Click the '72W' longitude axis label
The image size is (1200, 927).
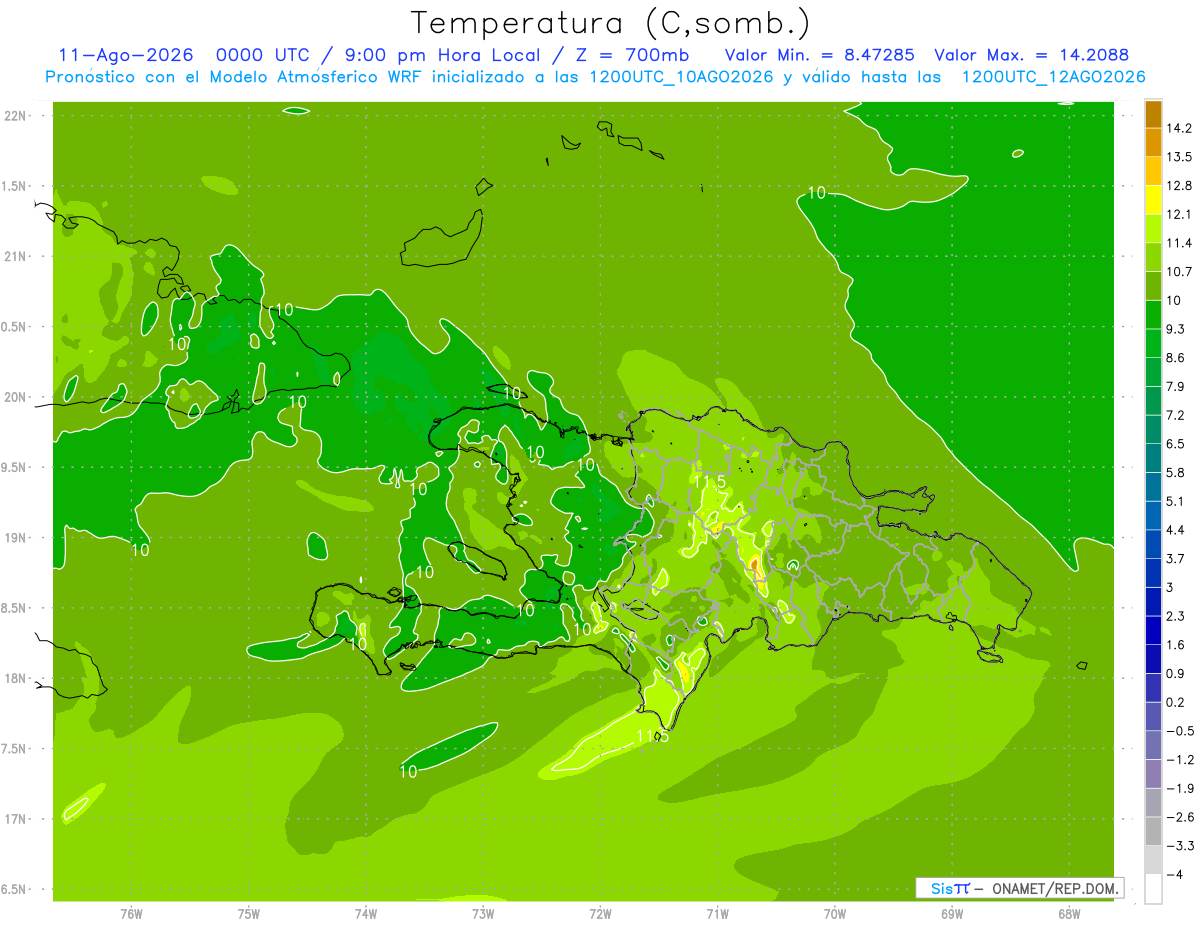click(600, 913)
